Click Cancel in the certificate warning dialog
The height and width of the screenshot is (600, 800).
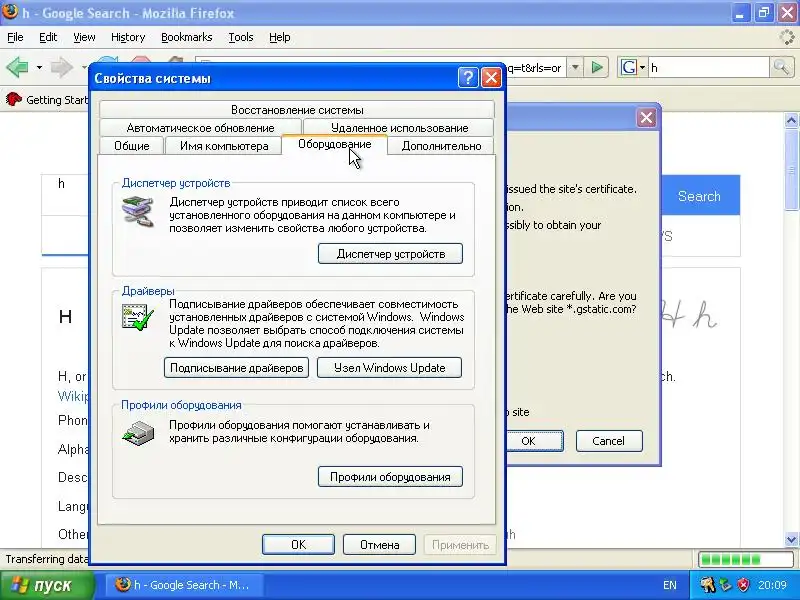tap(609, 441)
